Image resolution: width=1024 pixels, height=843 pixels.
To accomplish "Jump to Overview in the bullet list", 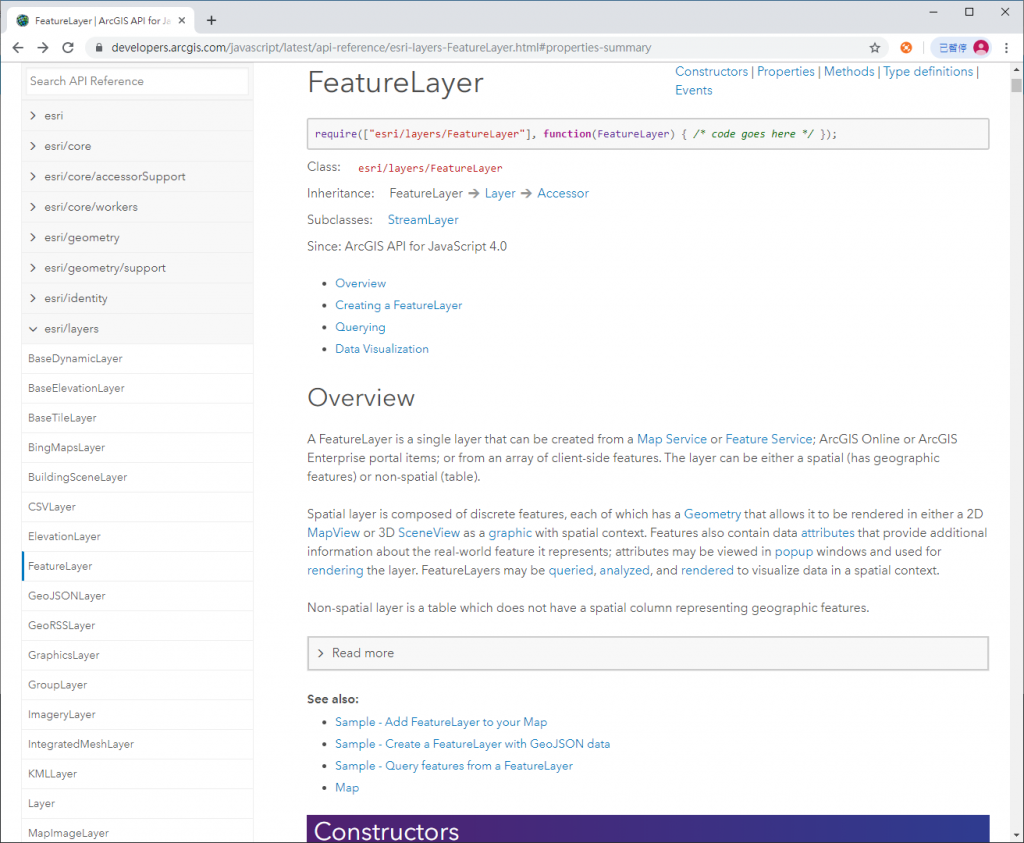I will tap(360, 283).
